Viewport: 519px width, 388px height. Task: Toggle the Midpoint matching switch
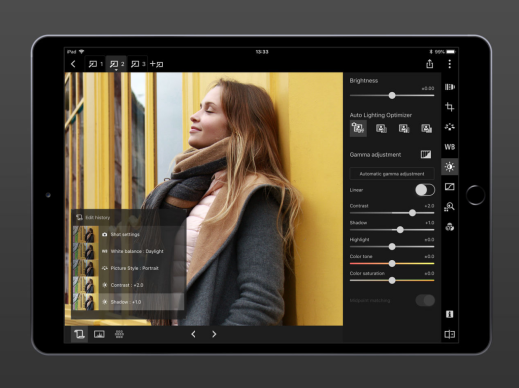[425, 300]
